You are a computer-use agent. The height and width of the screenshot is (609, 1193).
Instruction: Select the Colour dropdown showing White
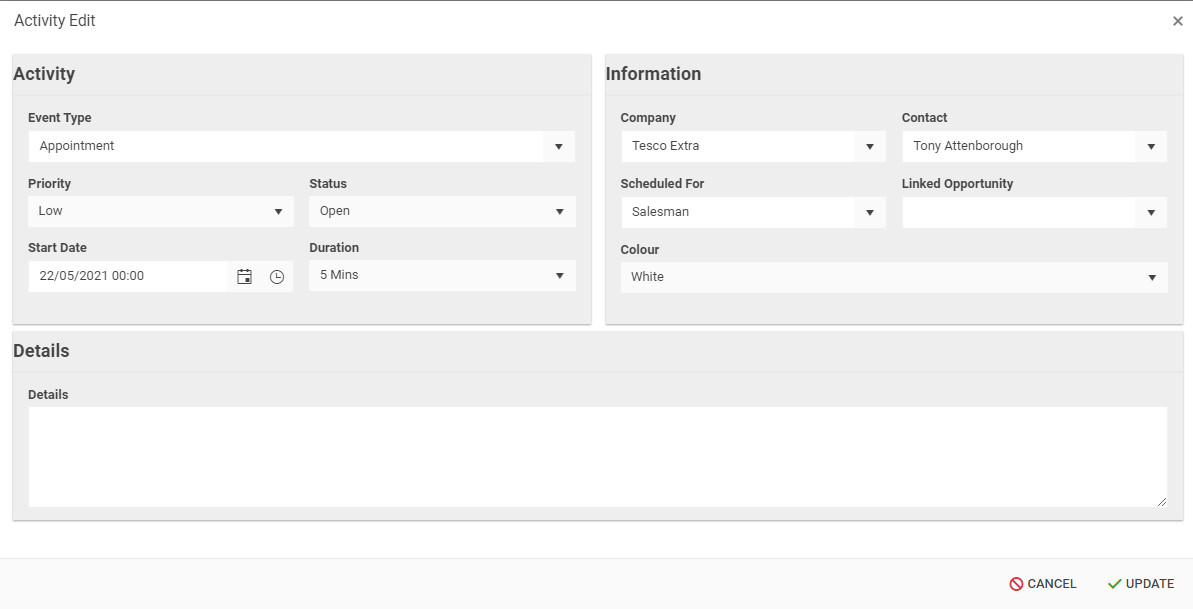893,277
